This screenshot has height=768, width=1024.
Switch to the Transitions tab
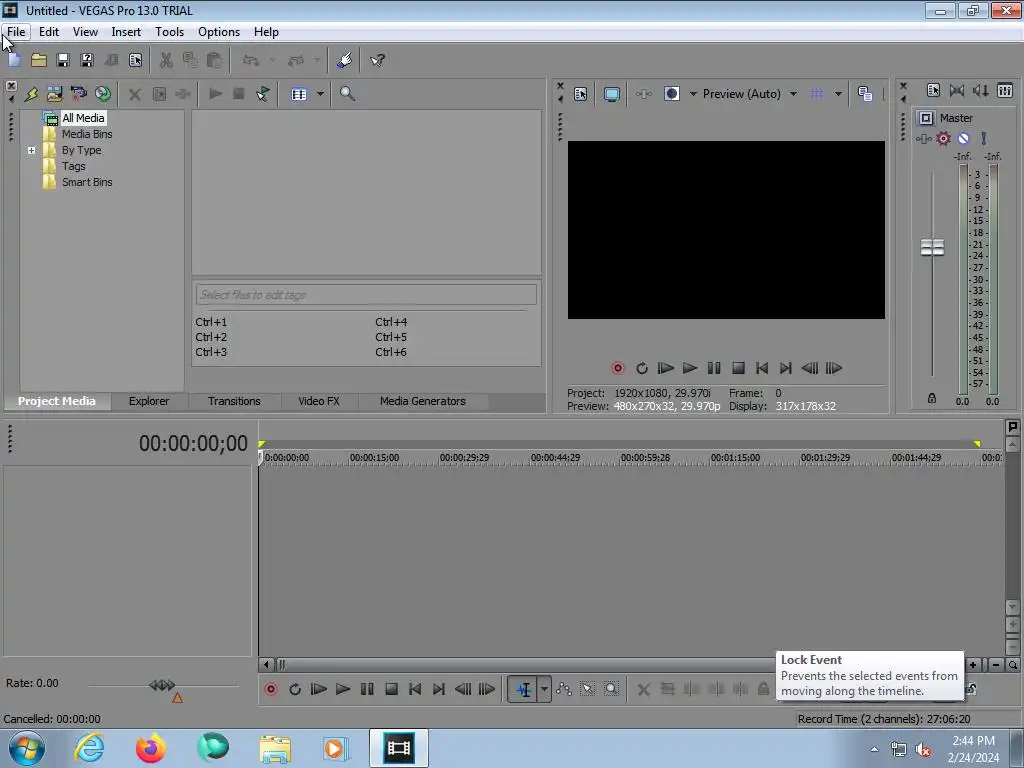pyautogui.click(x=234, y=401)
